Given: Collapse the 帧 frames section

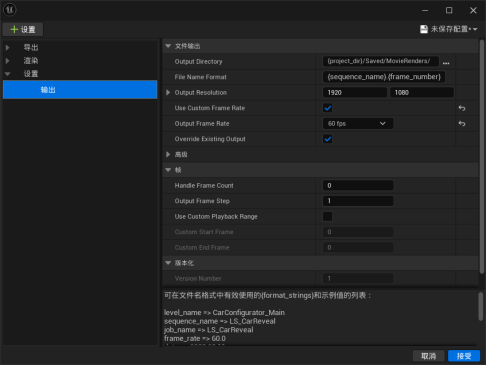Looking at the screenshot, I should tap(168, 170).
